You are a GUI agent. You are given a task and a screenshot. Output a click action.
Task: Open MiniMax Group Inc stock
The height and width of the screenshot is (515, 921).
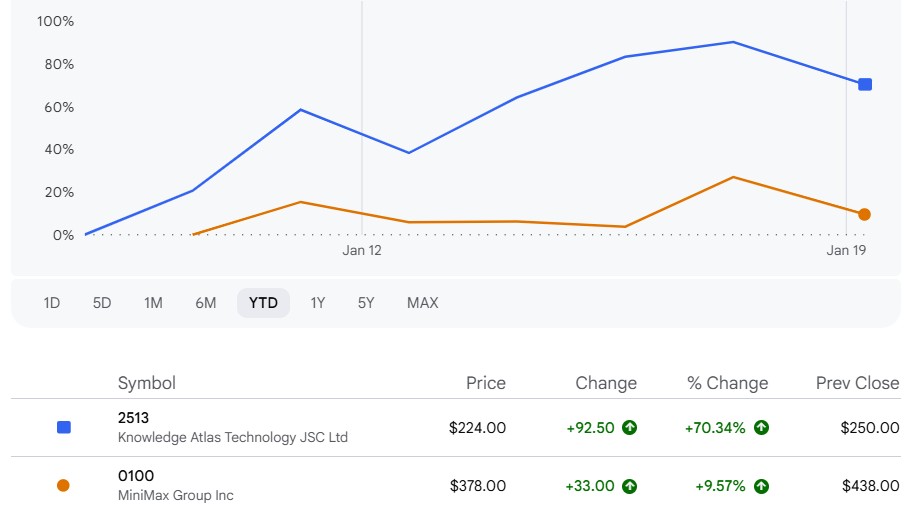[175, 495]
